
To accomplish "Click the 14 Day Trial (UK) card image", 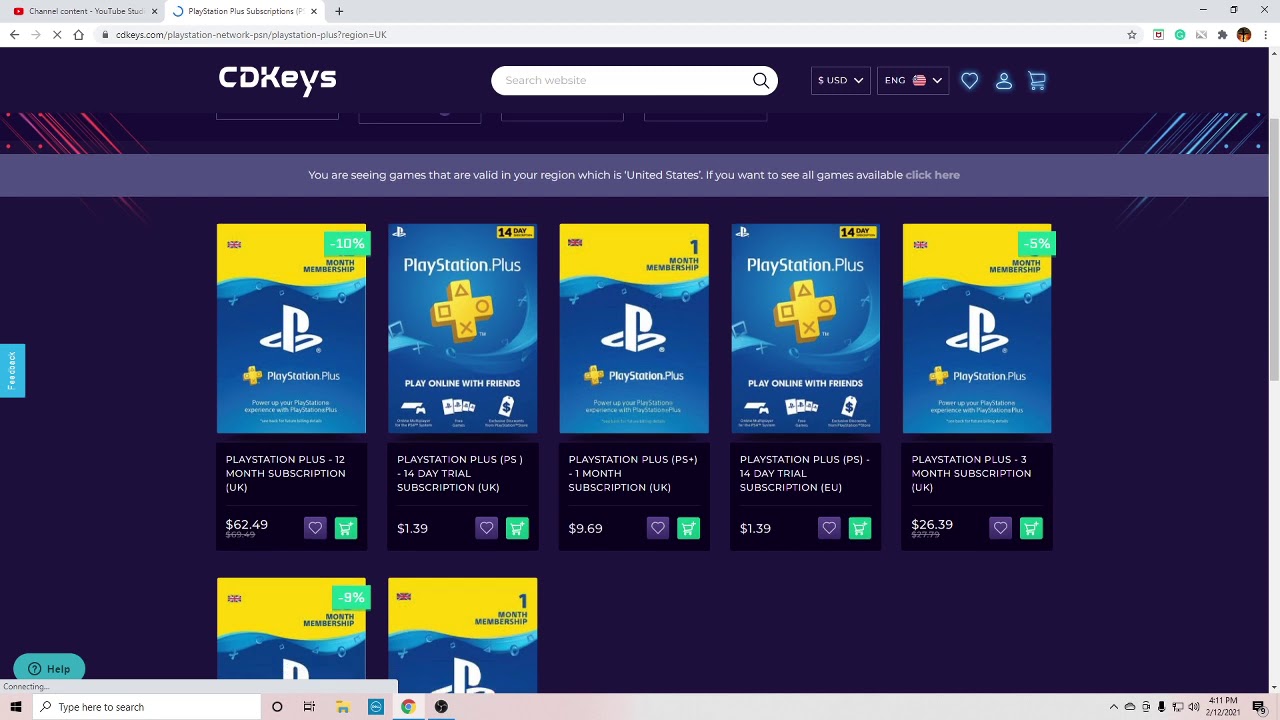I will (x=462, y=328).
